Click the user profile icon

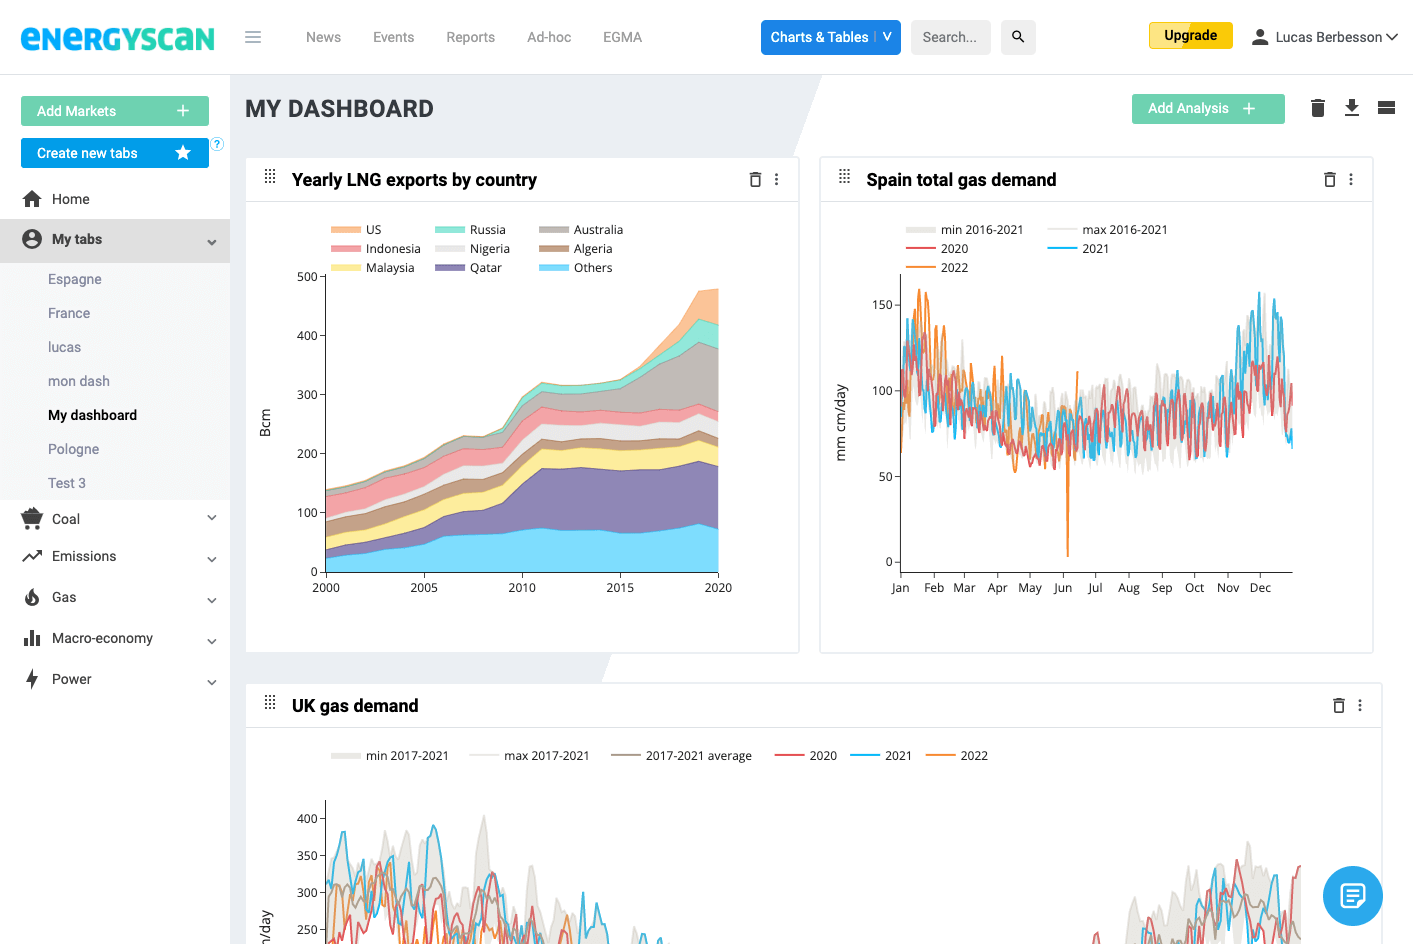pos(1260,37)
